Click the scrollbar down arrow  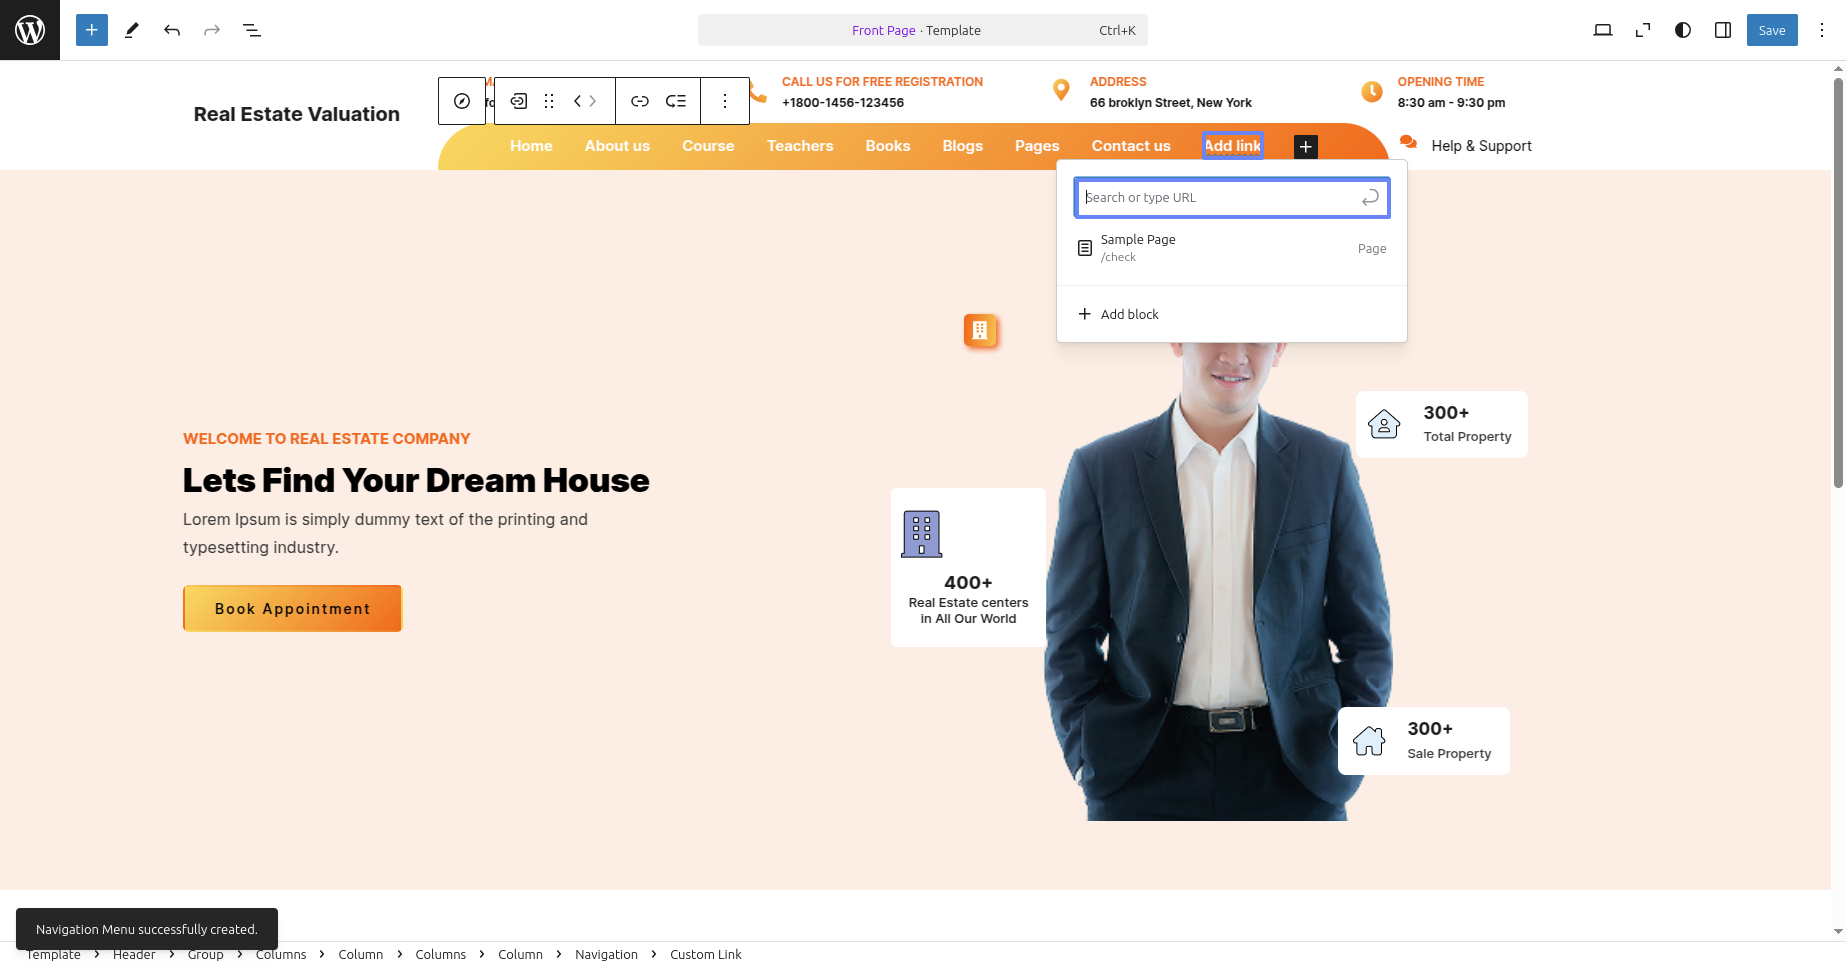[1838, 931]
